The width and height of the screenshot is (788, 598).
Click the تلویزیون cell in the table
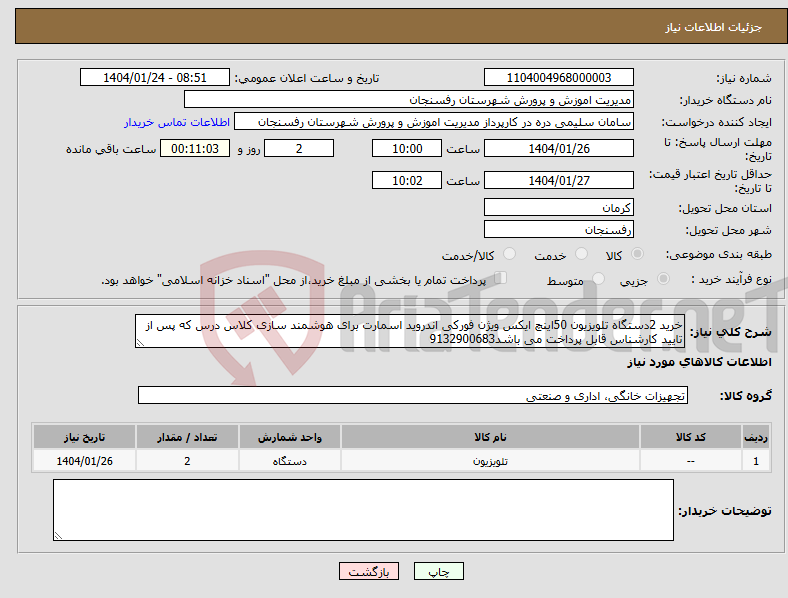pos(490,461)
